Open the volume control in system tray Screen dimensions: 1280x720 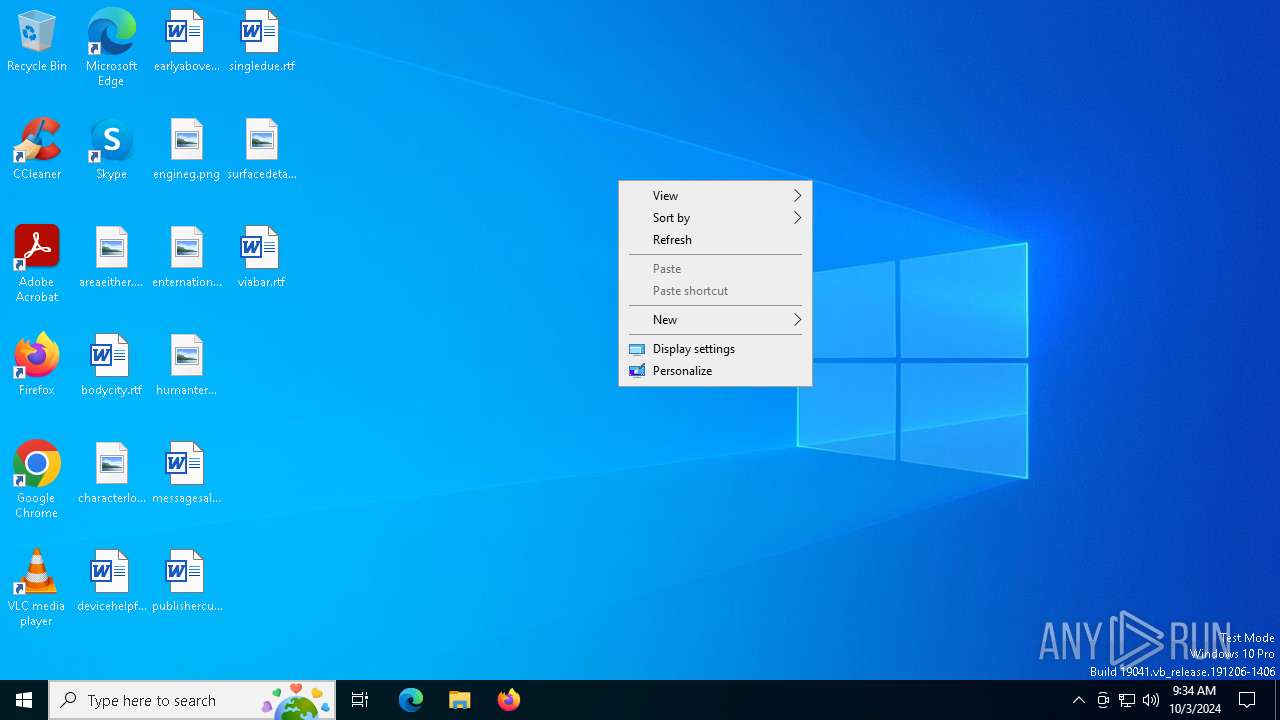point(1151,700)
